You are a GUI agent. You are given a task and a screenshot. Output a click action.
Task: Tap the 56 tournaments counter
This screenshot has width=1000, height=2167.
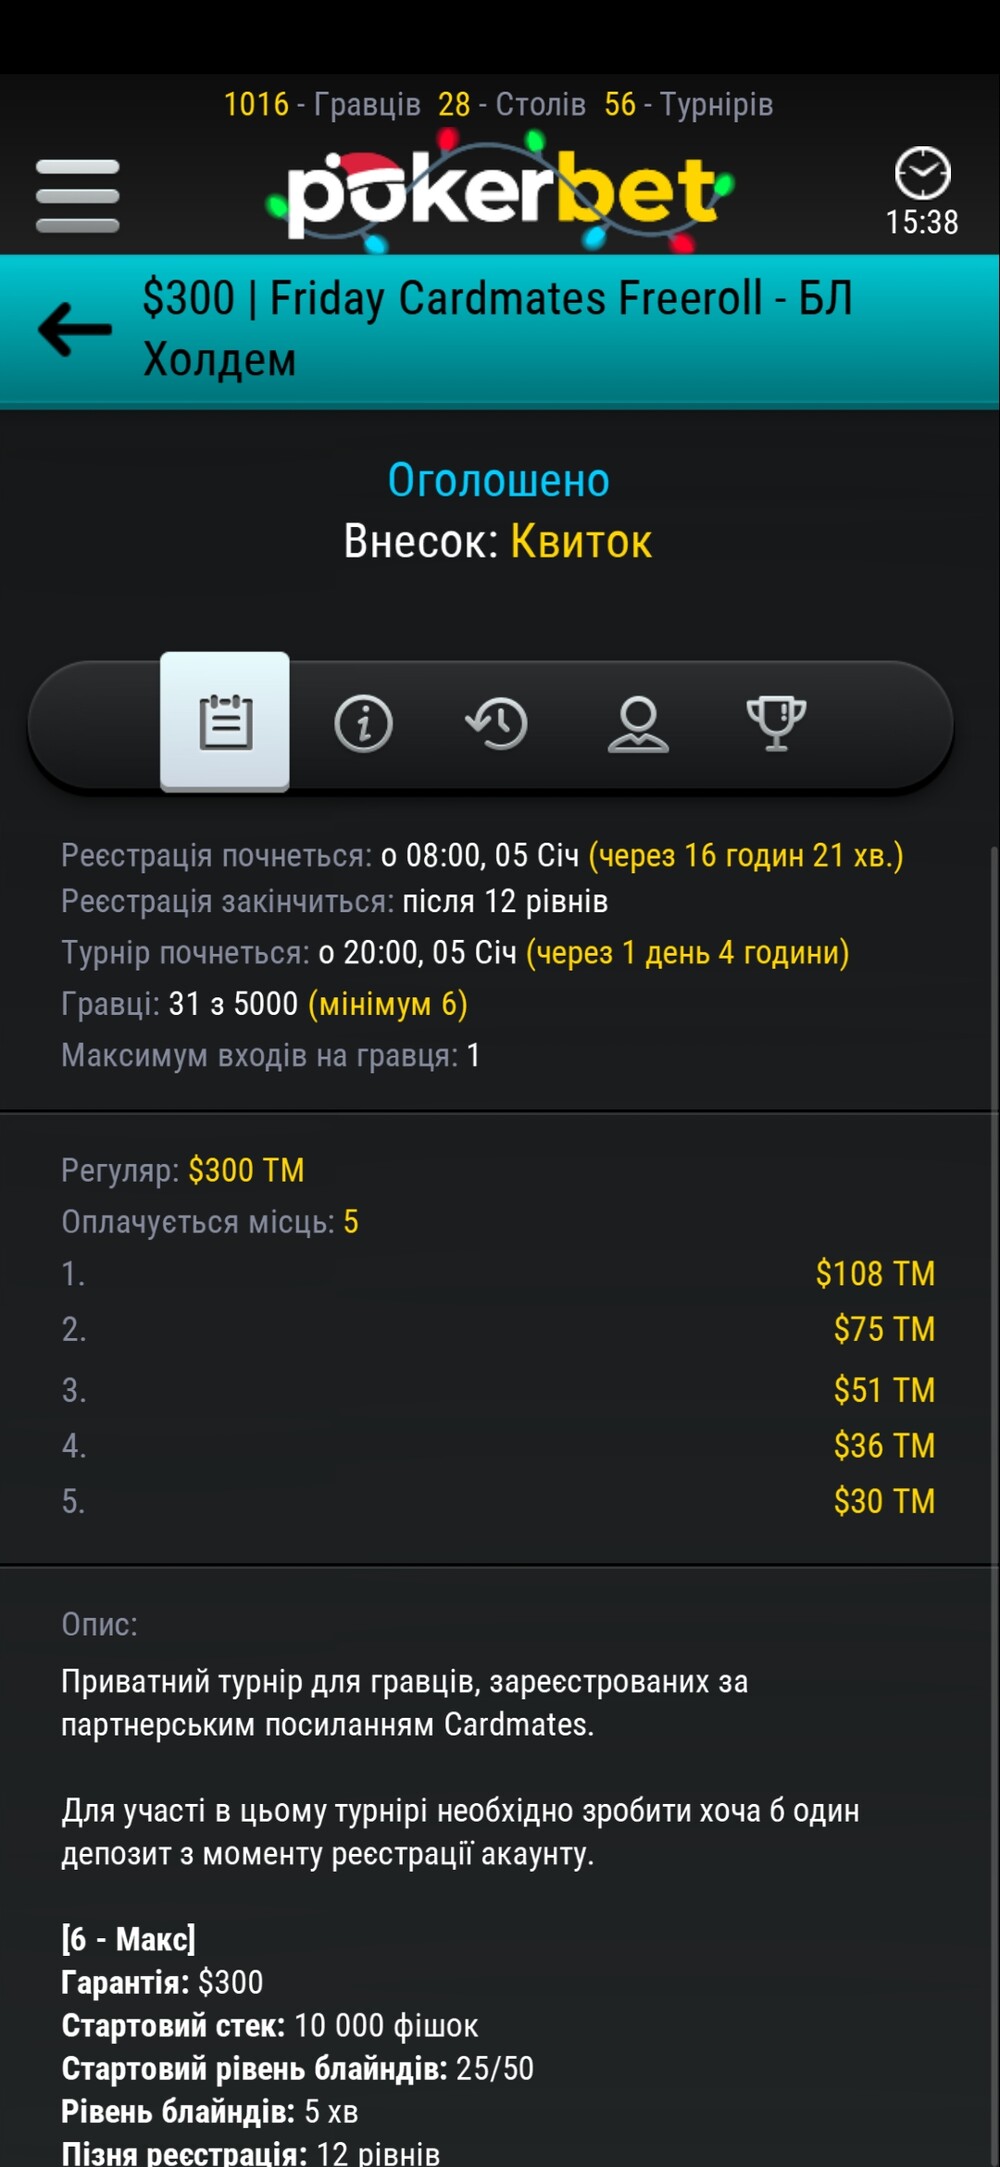688,105
